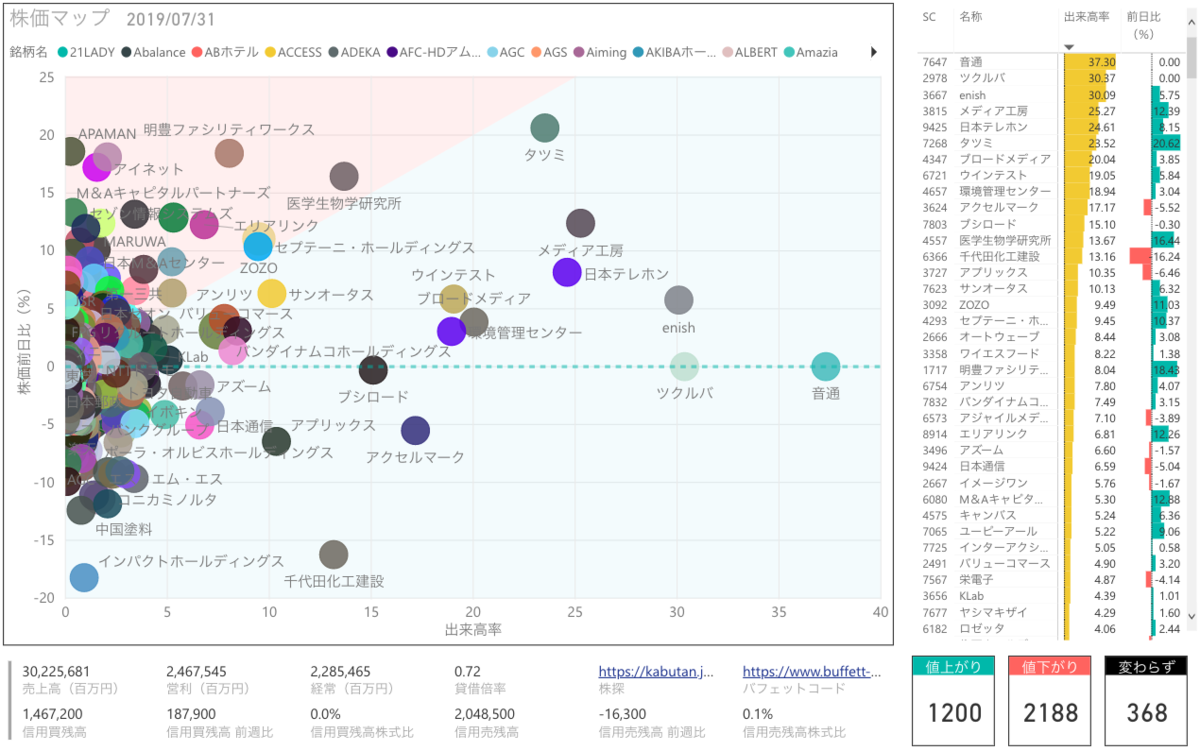The width and height of the screenshot is (1200, 751).
Task: Select table row エリアリンク
Action: [x=1050, y=434]
